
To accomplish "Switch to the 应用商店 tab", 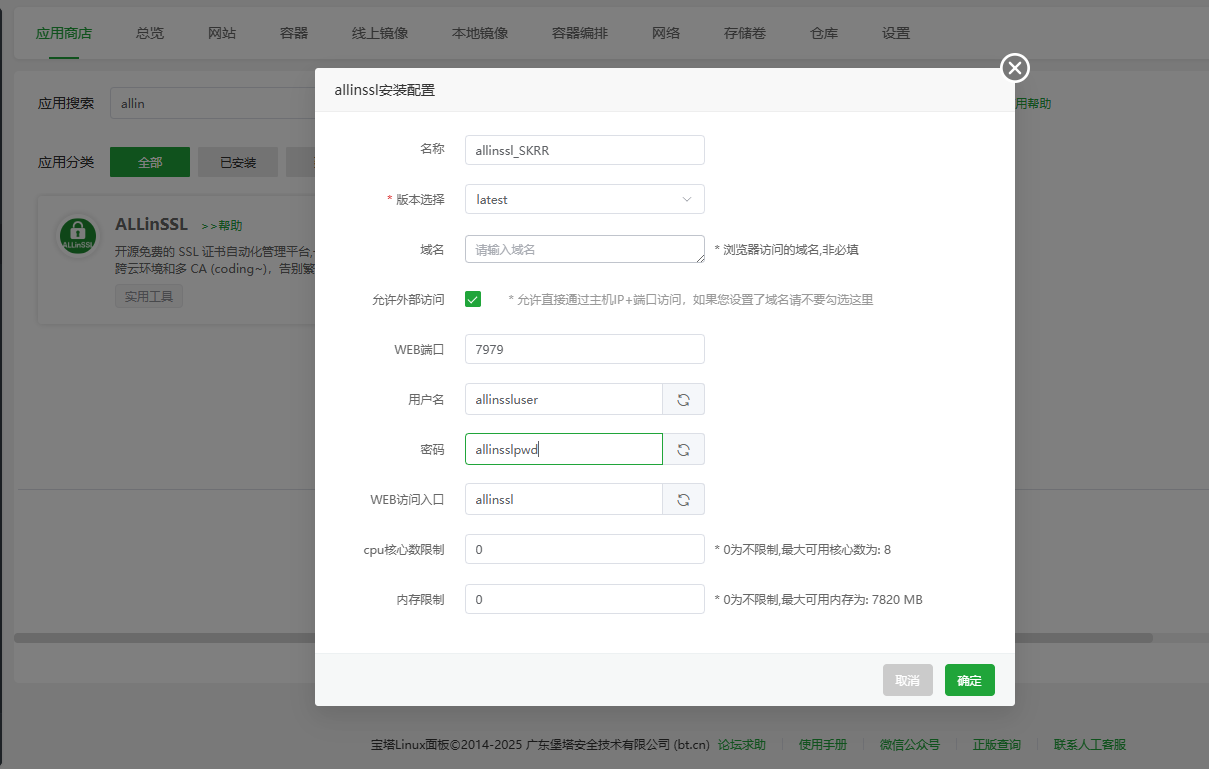I will pyautogui.click(x=64, y=33).
